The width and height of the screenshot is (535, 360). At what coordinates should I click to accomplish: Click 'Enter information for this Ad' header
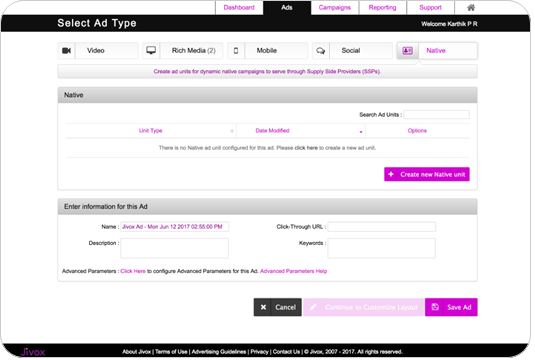(268, 207)
